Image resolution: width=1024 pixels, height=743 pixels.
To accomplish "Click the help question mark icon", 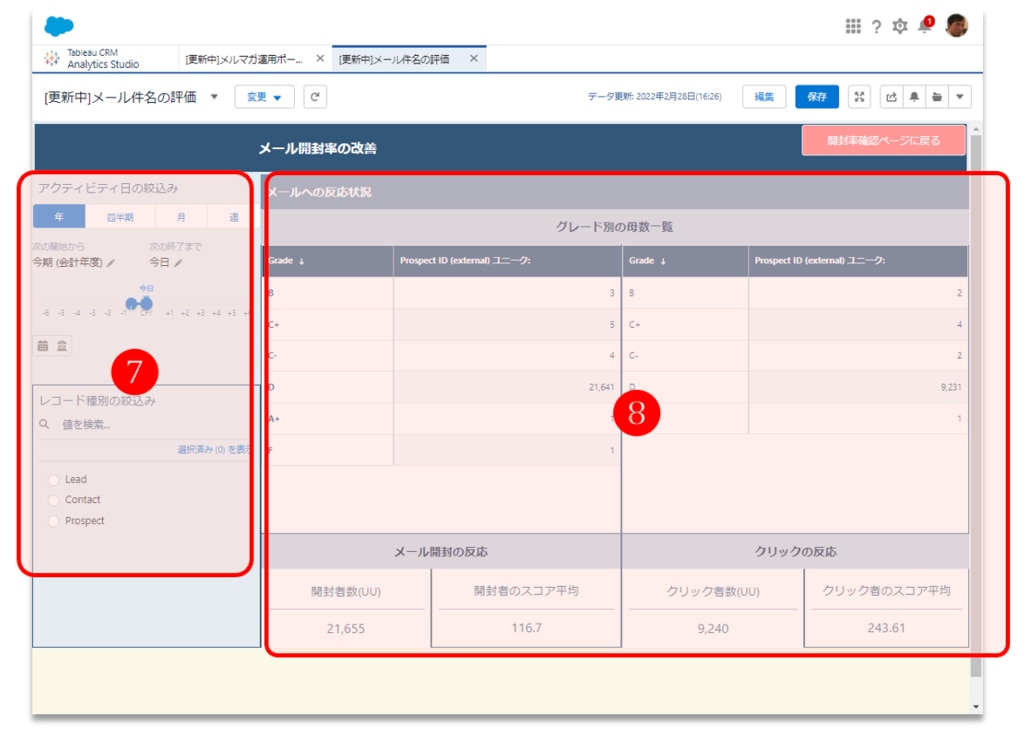I will (876, 26).
